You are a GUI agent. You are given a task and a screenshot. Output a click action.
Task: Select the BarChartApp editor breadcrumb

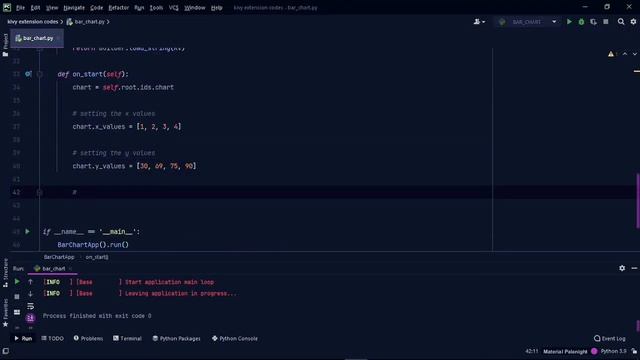click(x=59, y=257)
